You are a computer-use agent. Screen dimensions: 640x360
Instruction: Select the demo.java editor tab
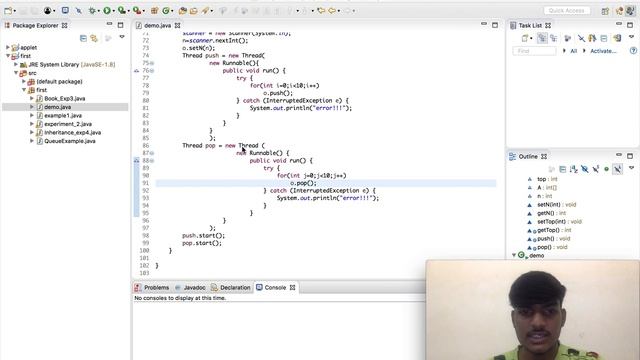tap(158, 25)
